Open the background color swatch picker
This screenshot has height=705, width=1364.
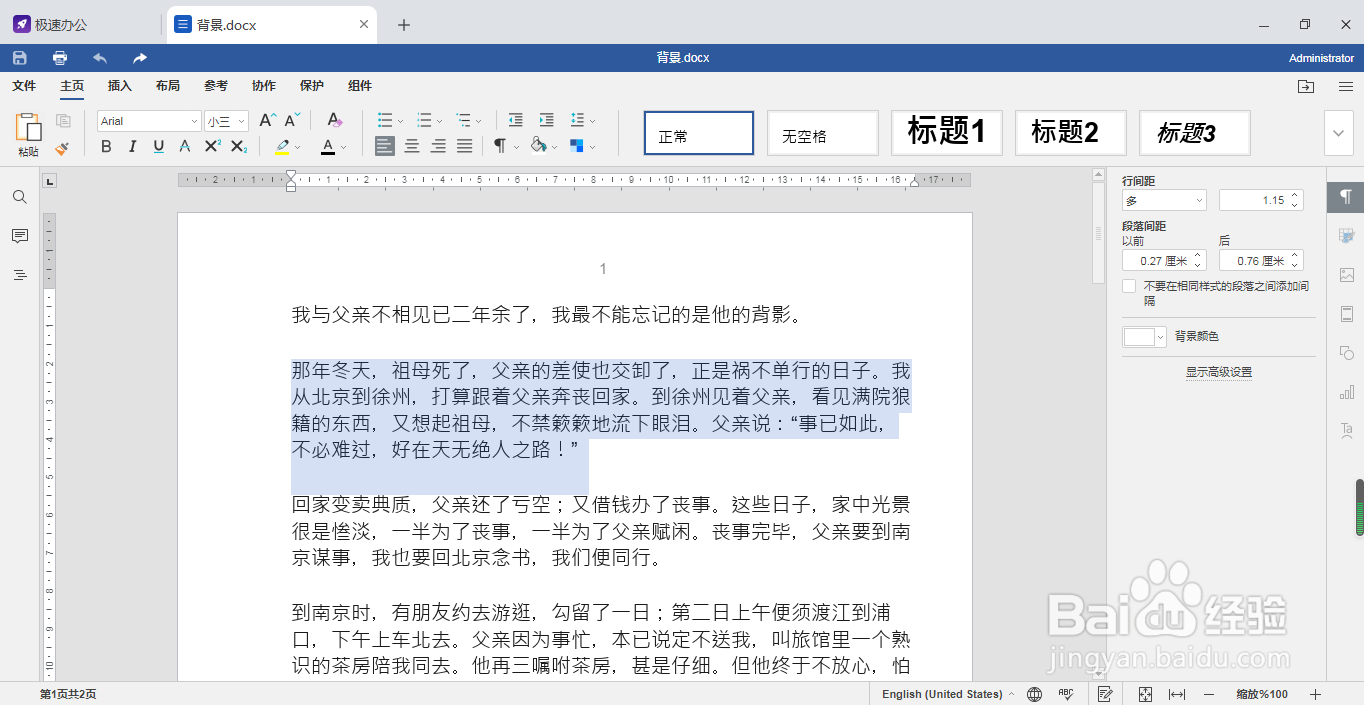click(1145, 337)
